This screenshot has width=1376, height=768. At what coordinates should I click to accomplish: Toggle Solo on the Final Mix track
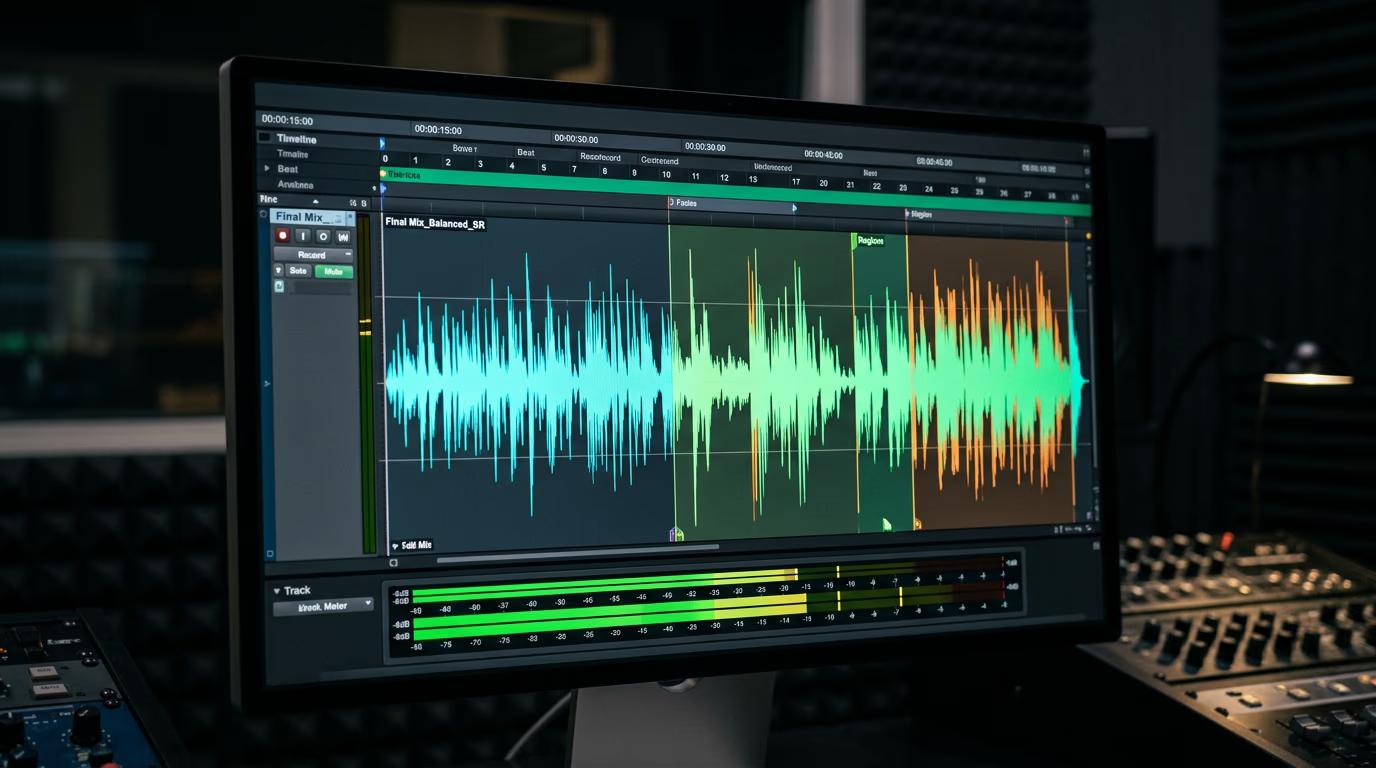pyautogui.click(x=298, y=271)
